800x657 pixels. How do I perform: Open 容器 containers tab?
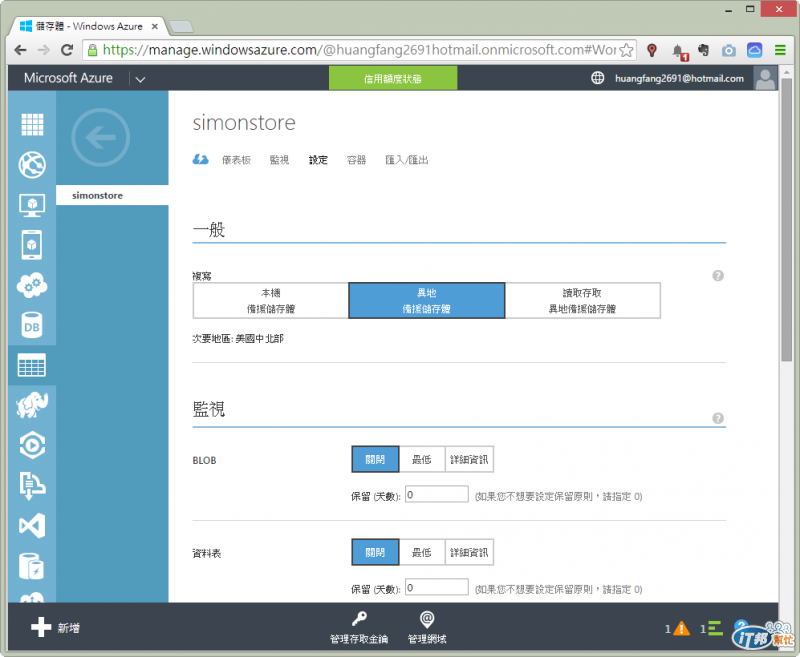pos(356,160)
